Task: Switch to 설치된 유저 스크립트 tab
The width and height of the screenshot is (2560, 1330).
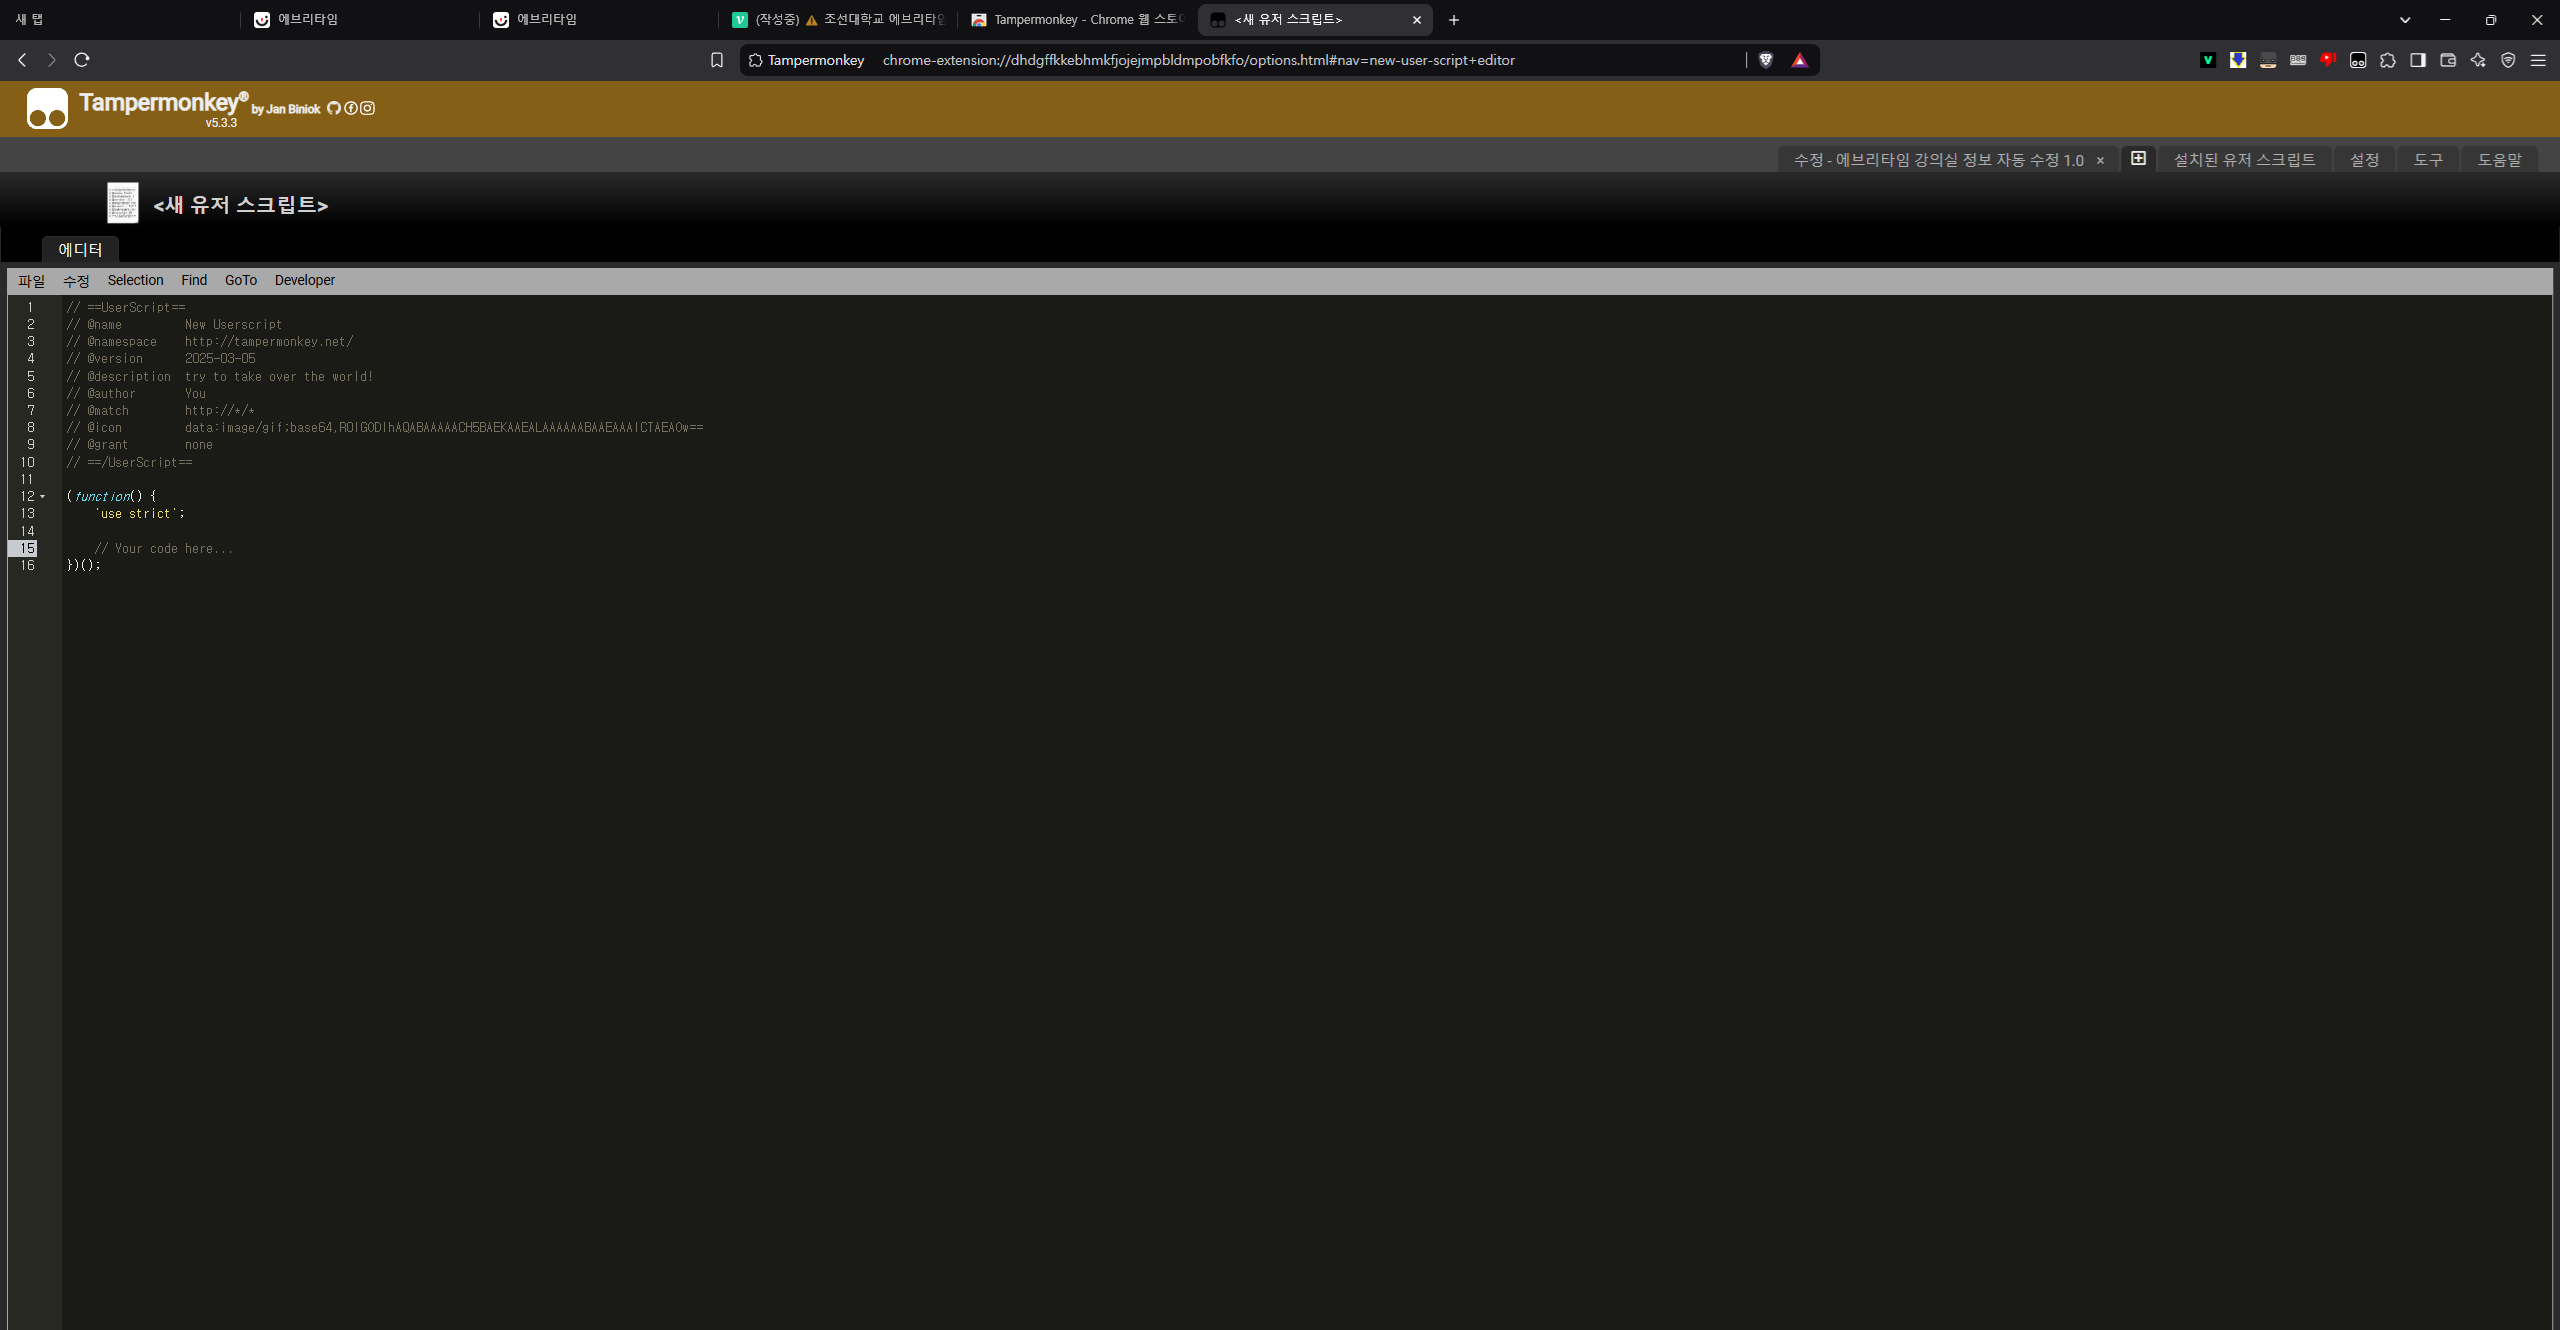Action: (x=2244, y=160)
